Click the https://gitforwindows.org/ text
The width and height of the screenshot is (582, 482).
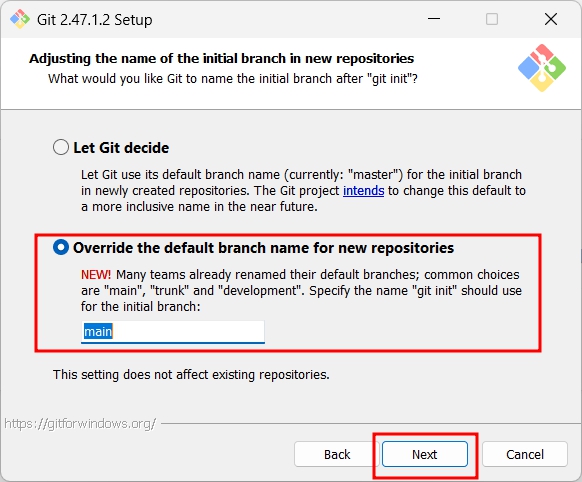pyautogui.click(x=80, y=423)
